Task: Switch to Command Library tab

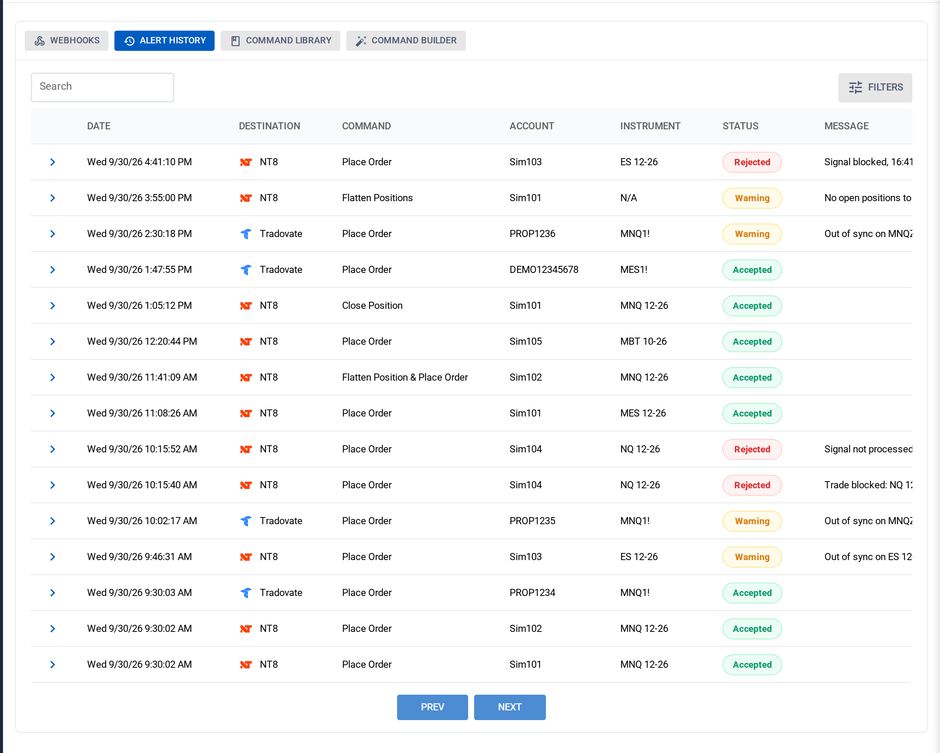Action: click(x=280, y=41)
